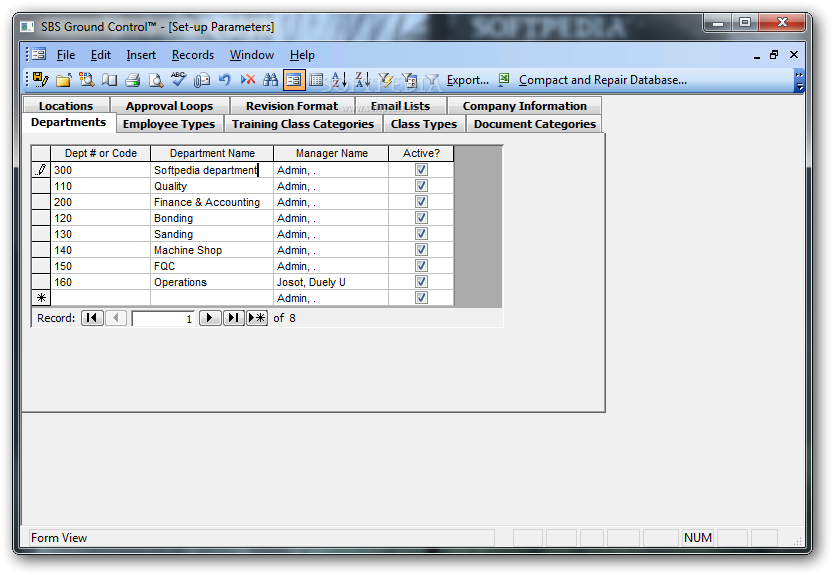The image size is (833, 575).
Task: Click the open book toolbar icon
Action: point(109,80)
